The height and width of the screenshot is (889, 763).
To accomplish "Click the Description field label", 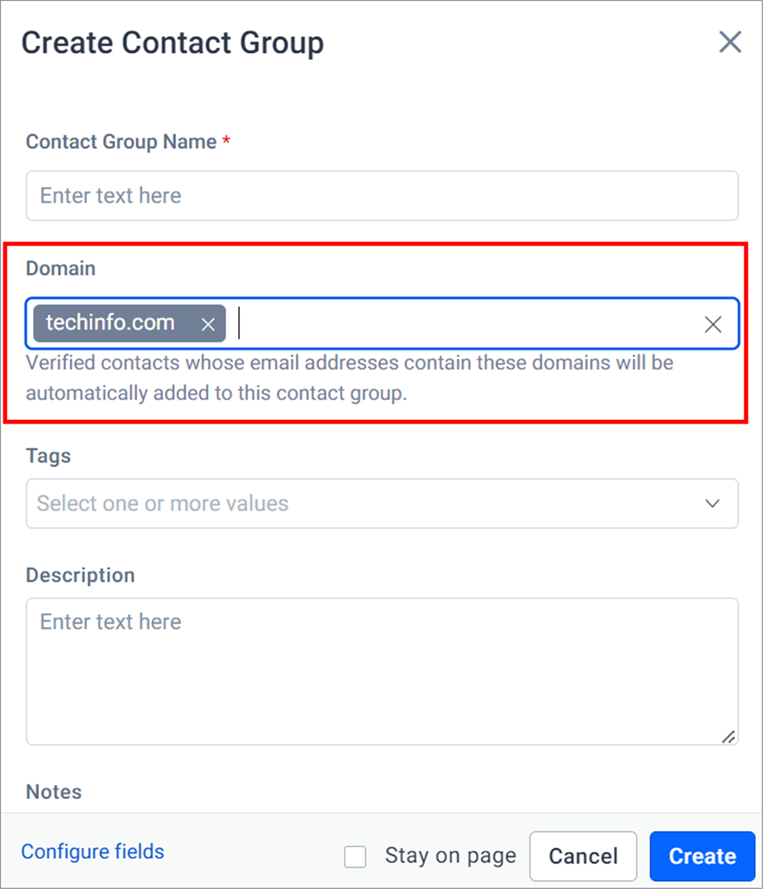I will point(80,575).
